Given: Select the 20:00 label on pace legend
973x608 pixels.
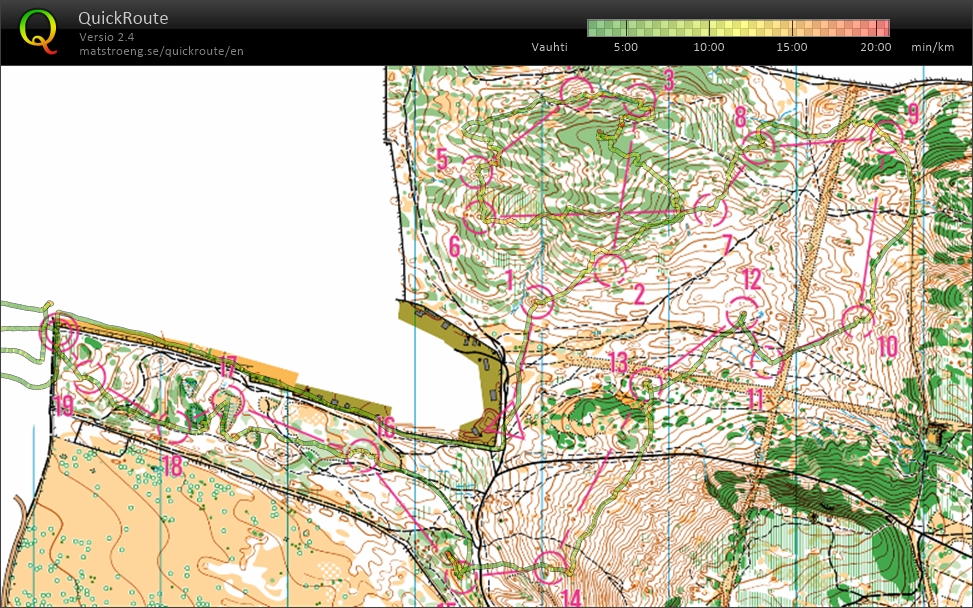Looking at the screenshot, I should click(875, 47).
